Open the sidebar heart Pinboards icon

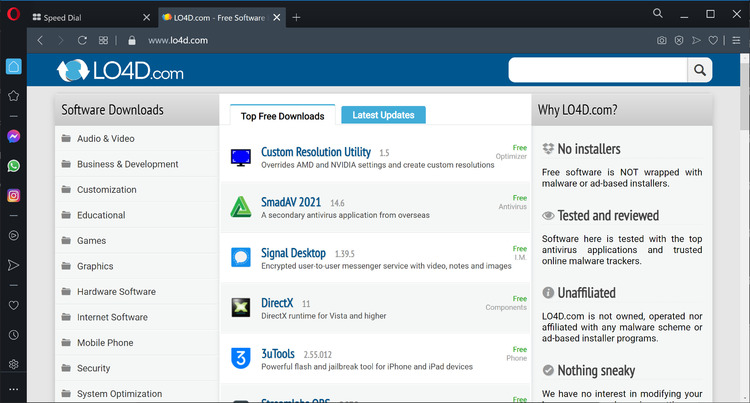click(13, 305)
